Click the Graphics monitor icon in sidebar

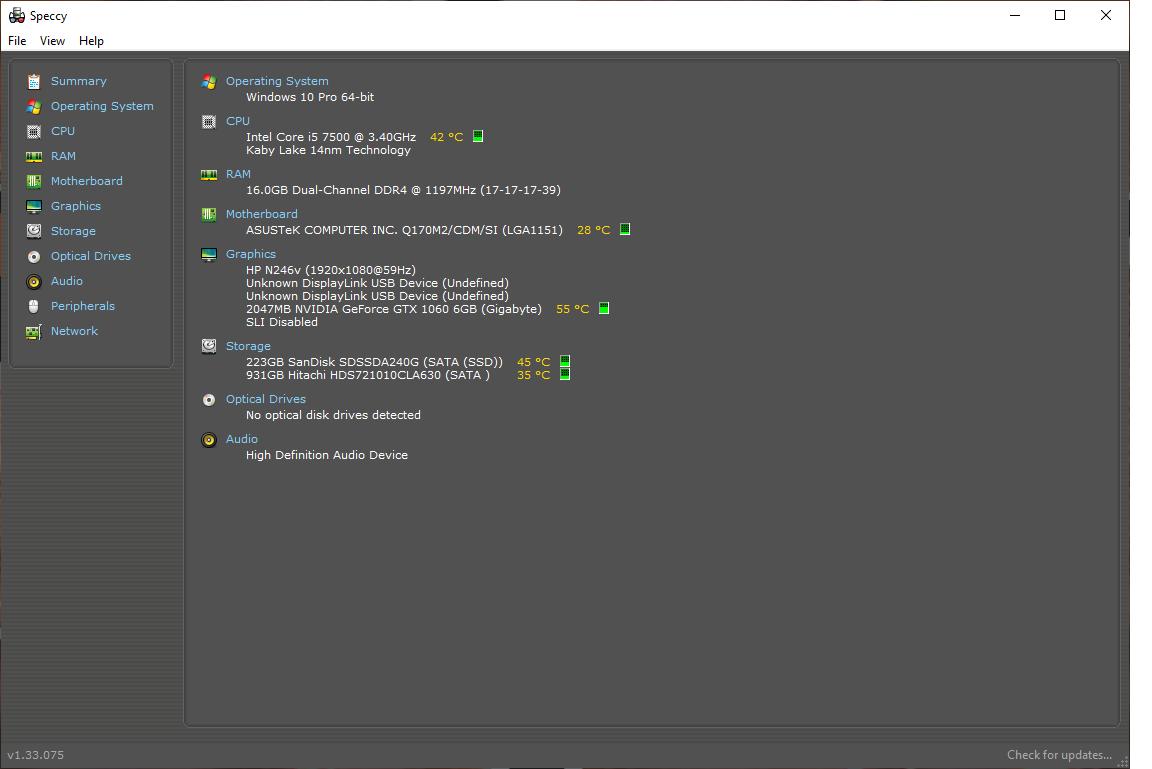click(34, 206)
